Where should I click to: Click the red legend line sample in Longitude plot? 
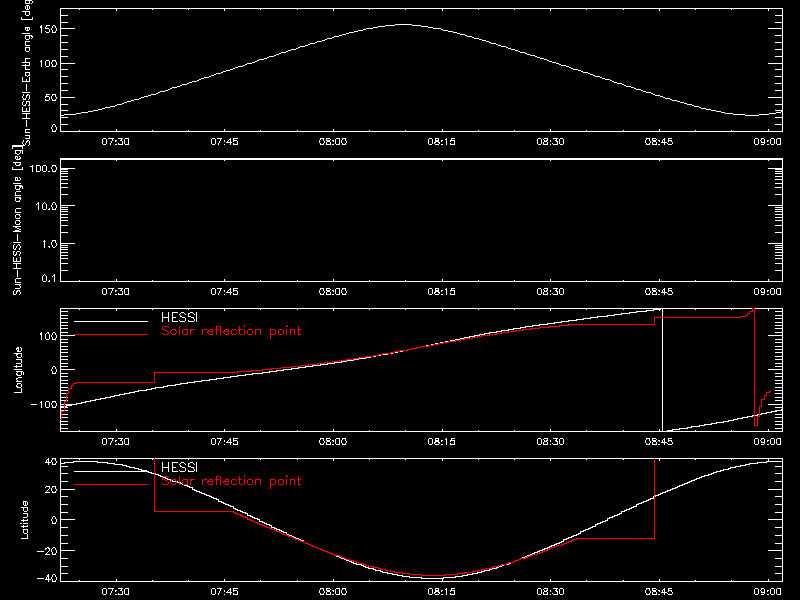click(x=111, y=335)
